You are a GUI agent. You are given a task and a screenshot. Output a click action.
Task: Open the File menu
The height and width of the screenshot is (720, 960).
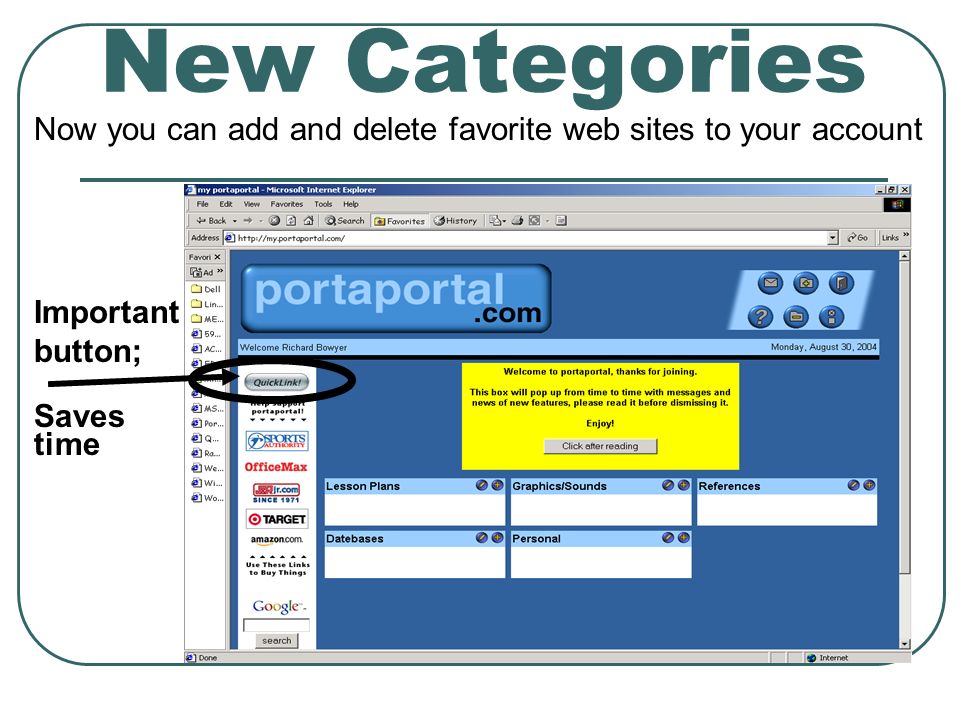(x=202, y=204)
